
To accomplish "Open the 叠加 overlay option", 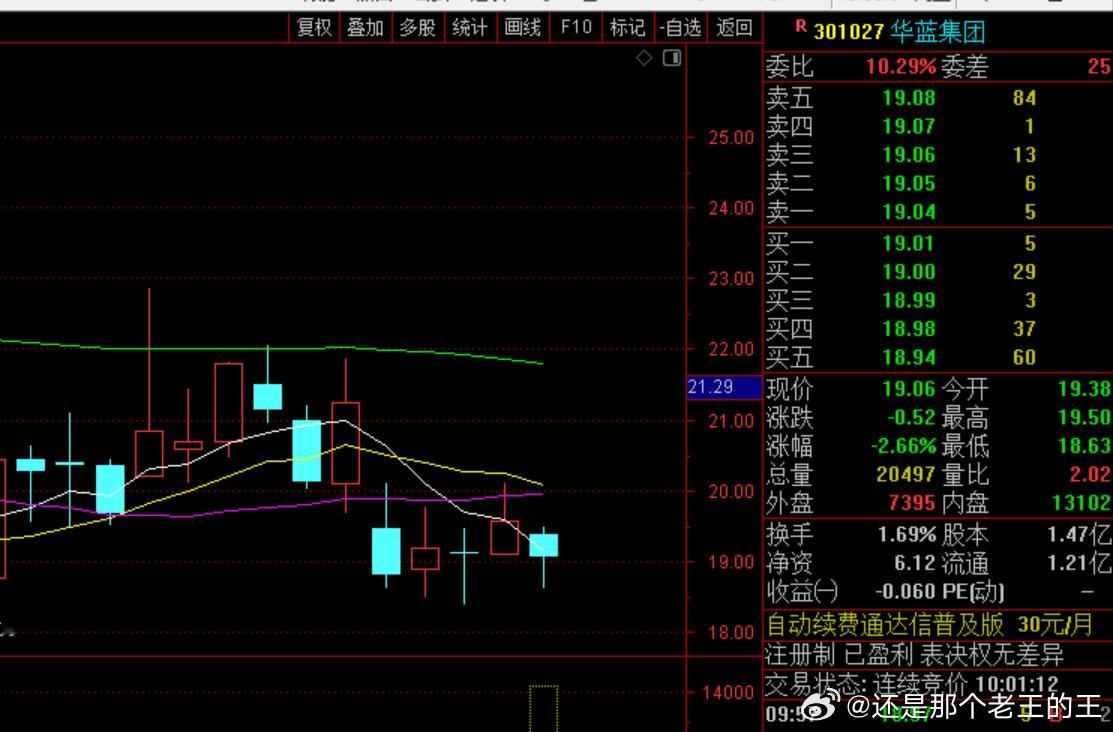I will (366, 28).
